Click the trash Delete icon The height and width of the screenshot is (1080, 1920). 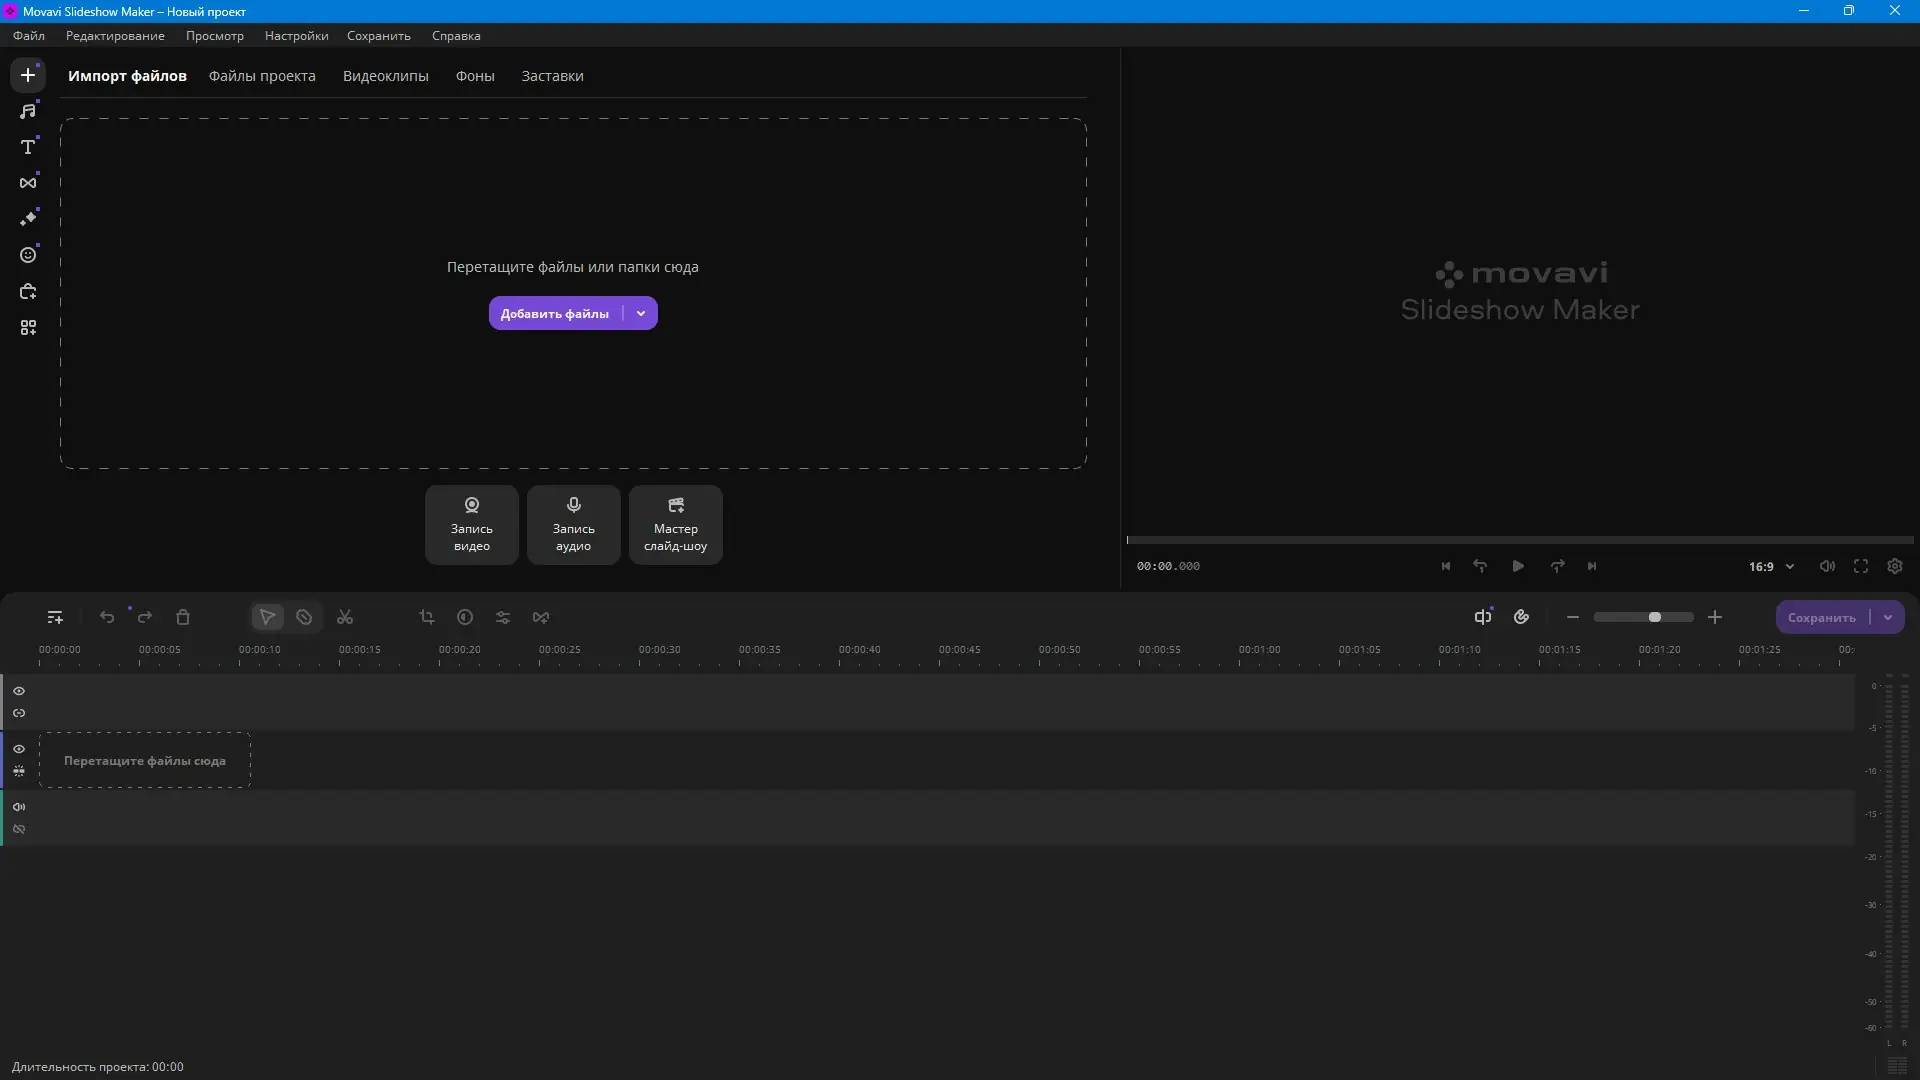pos(183,617)
